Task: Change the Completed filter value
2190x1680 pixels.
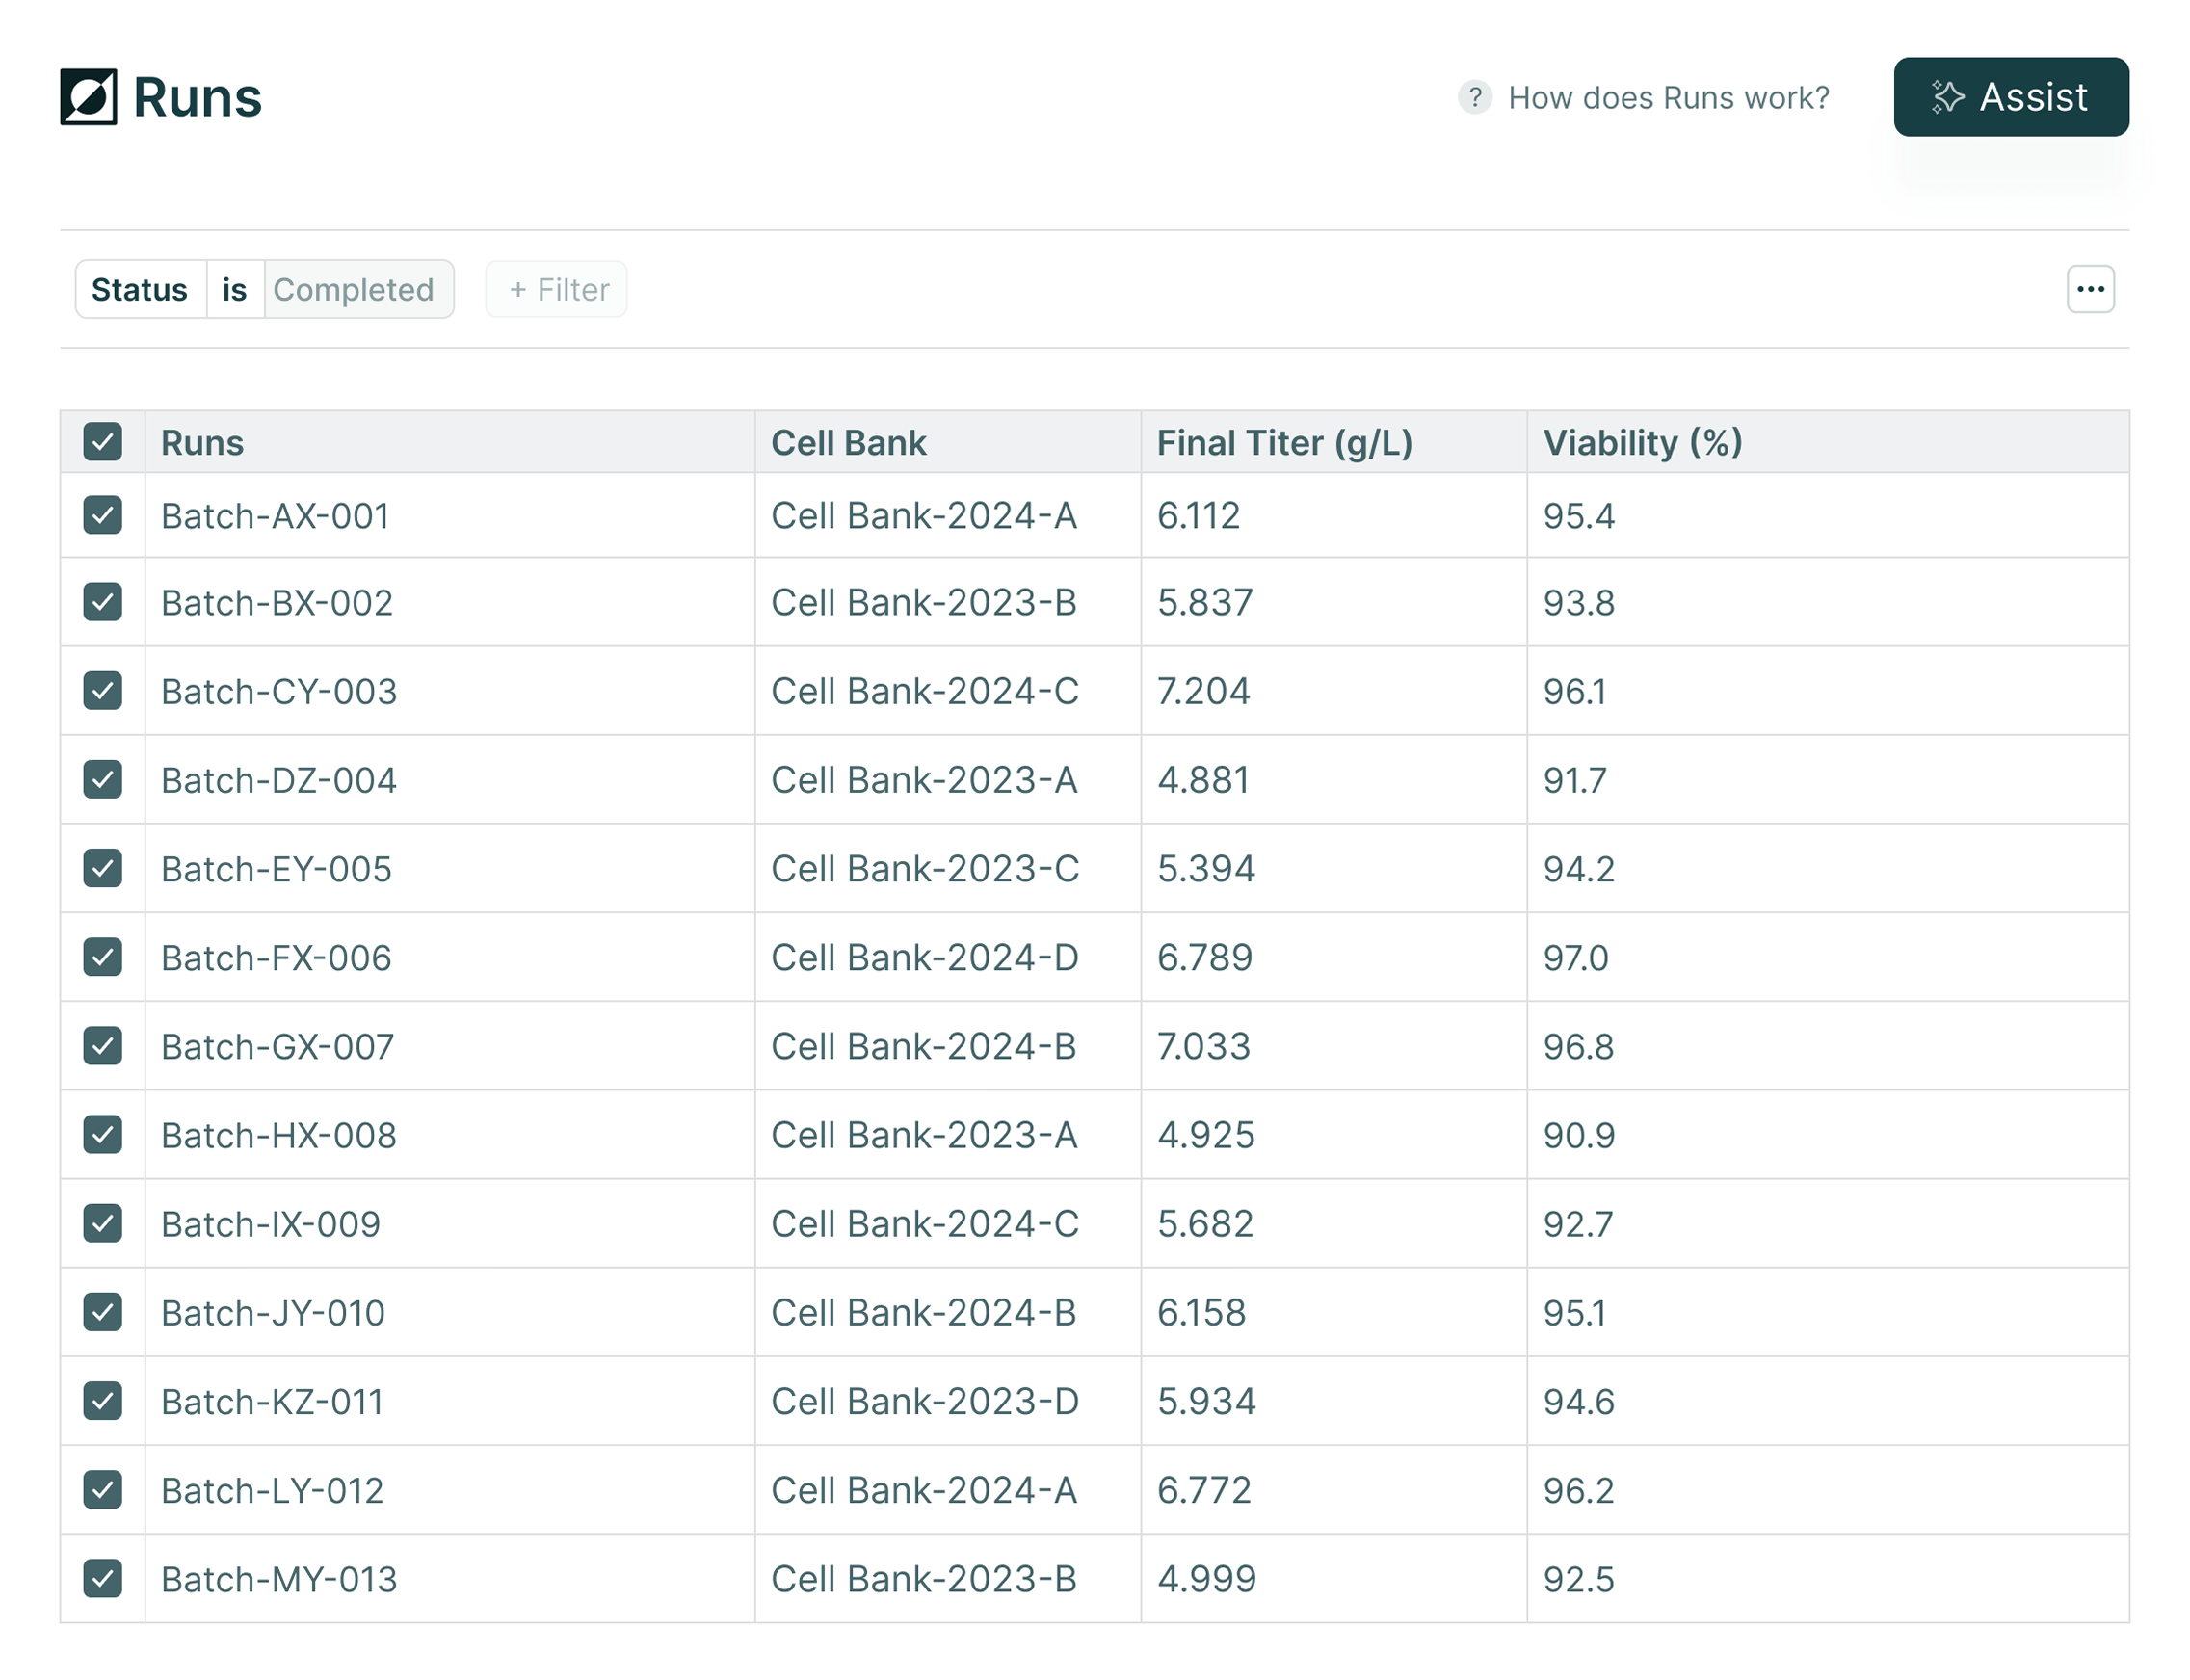Action: [354, 289]
